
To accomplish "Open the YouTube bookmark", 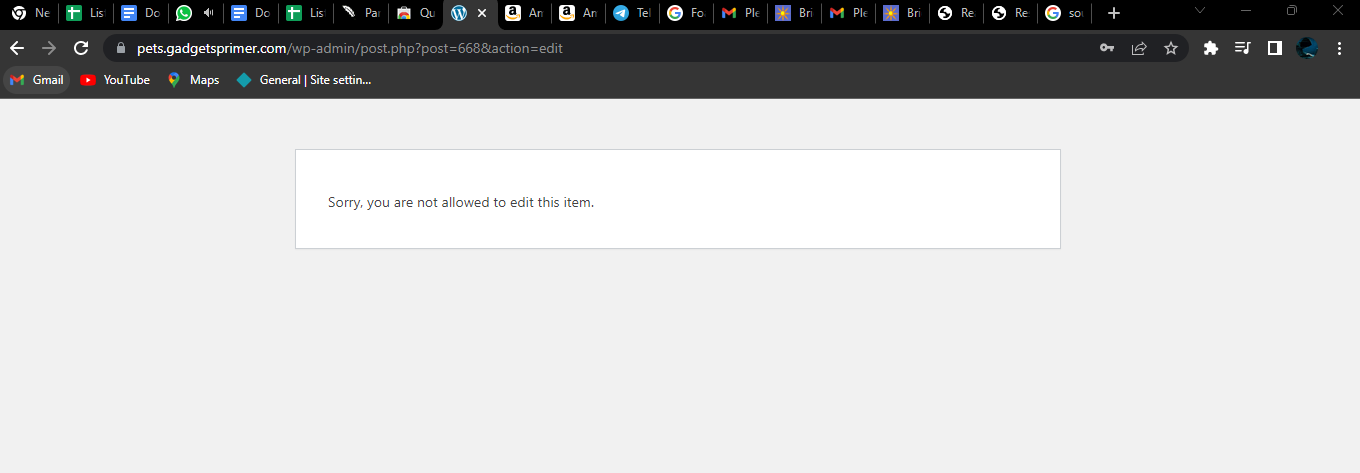I will 115,80.
